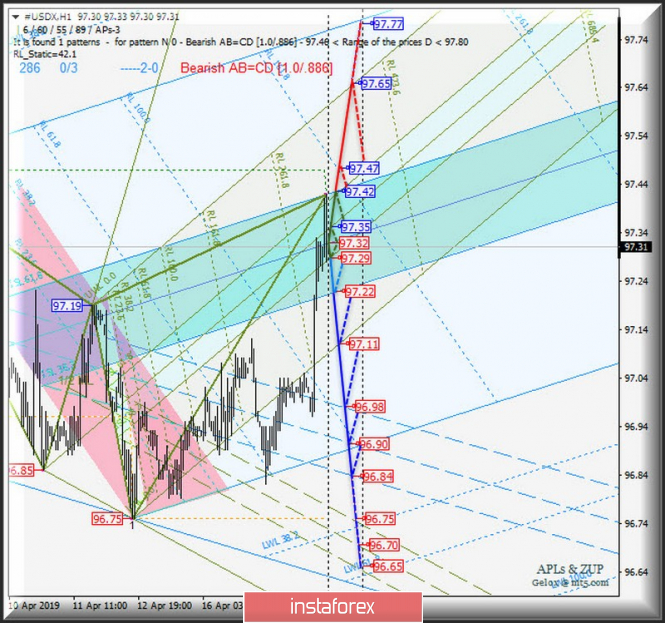Click the dashed 2-0 legend entry
The image size is (665, 623).
[x=140, y=68]
